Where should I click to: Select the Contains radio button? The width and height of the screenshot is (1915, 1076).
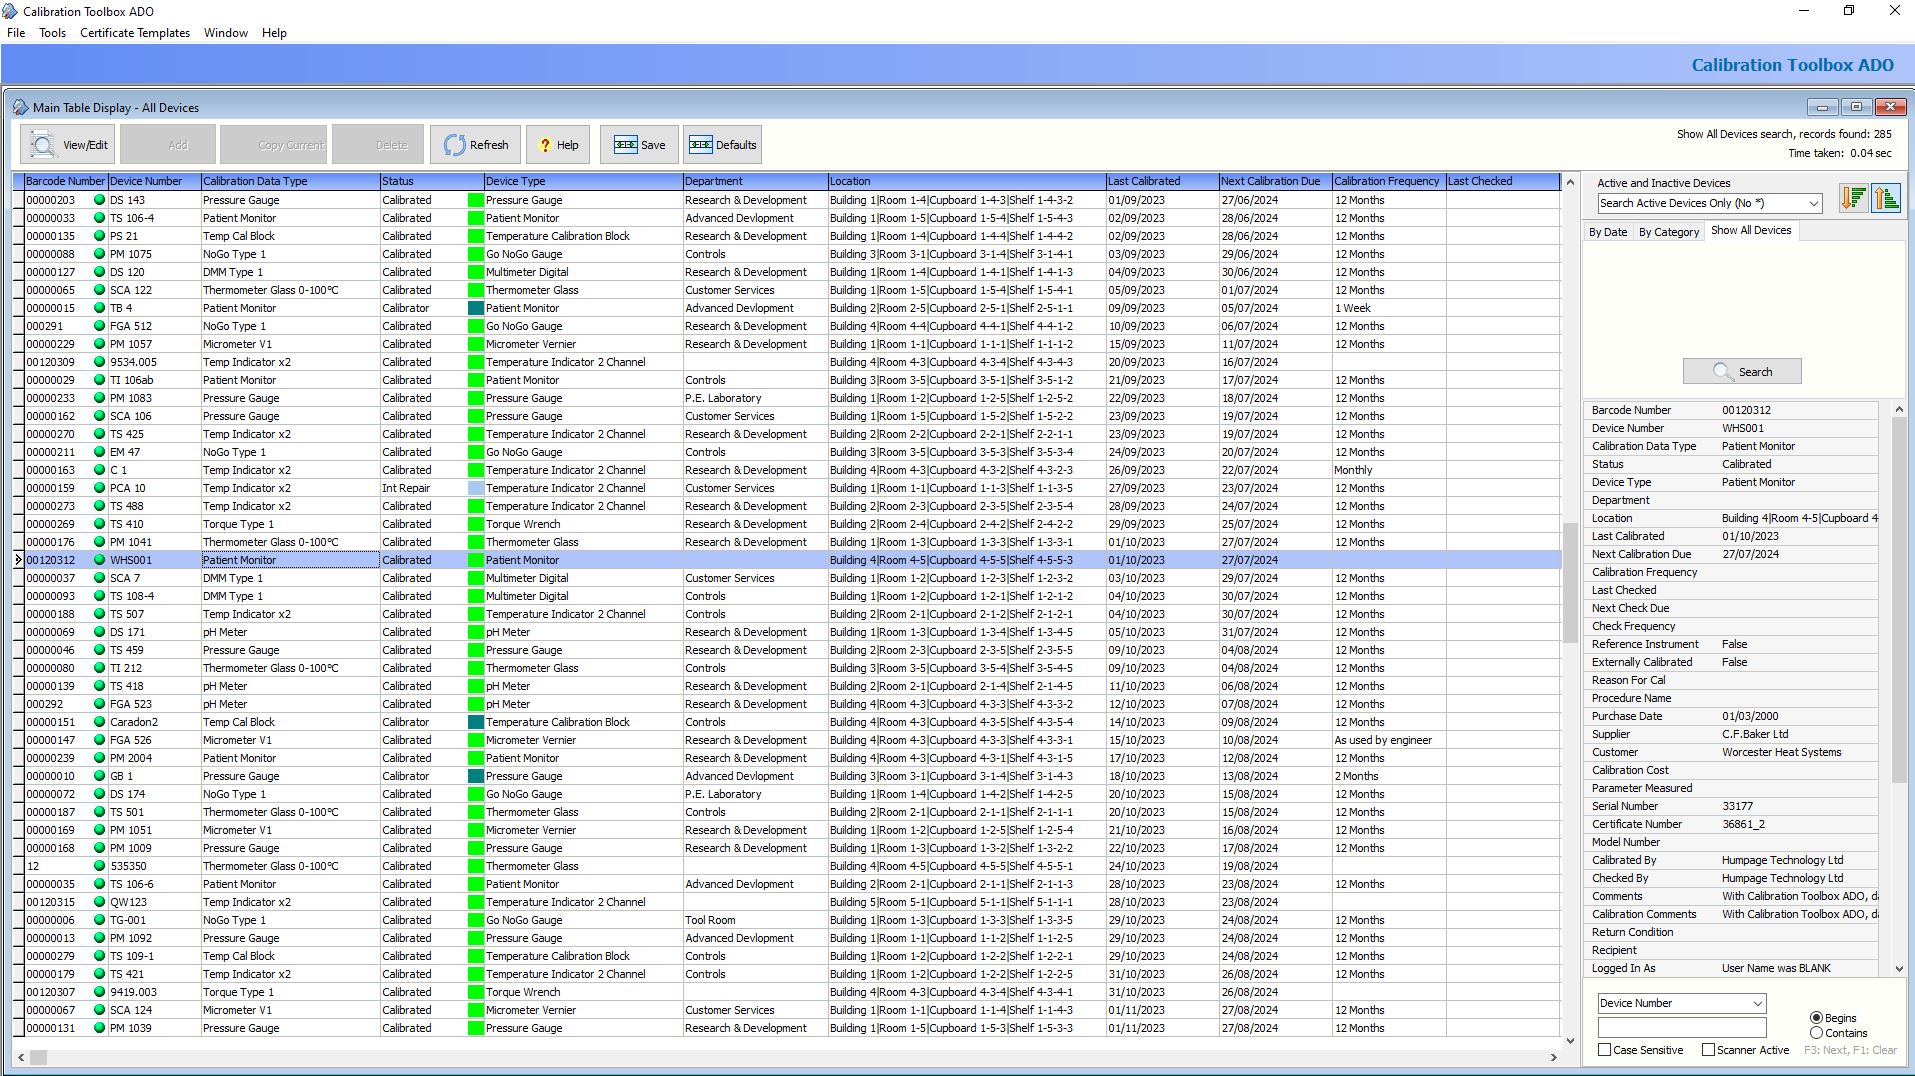pyautogui.click(x=1816, y=1033)
